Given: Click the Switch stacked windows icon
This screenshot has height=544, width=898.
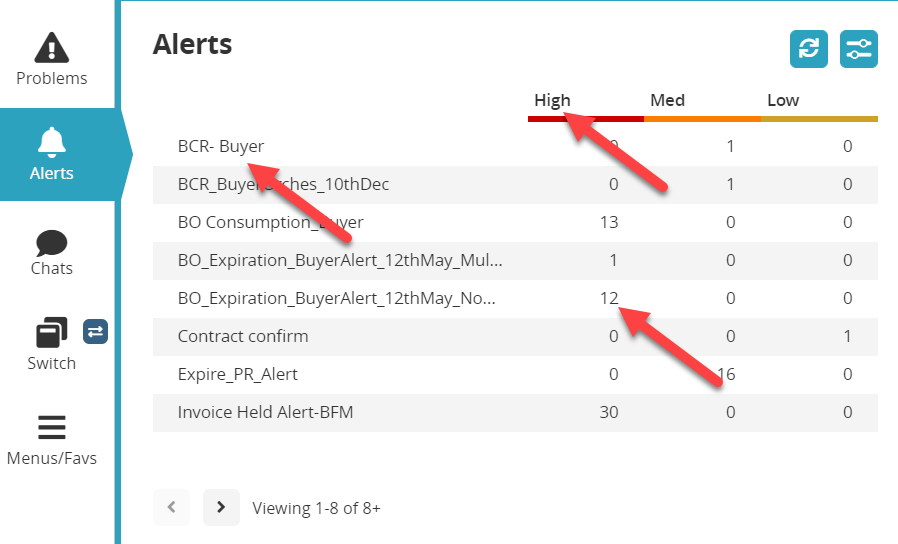Looking at the screenshot, I should (x=51, y=333).
